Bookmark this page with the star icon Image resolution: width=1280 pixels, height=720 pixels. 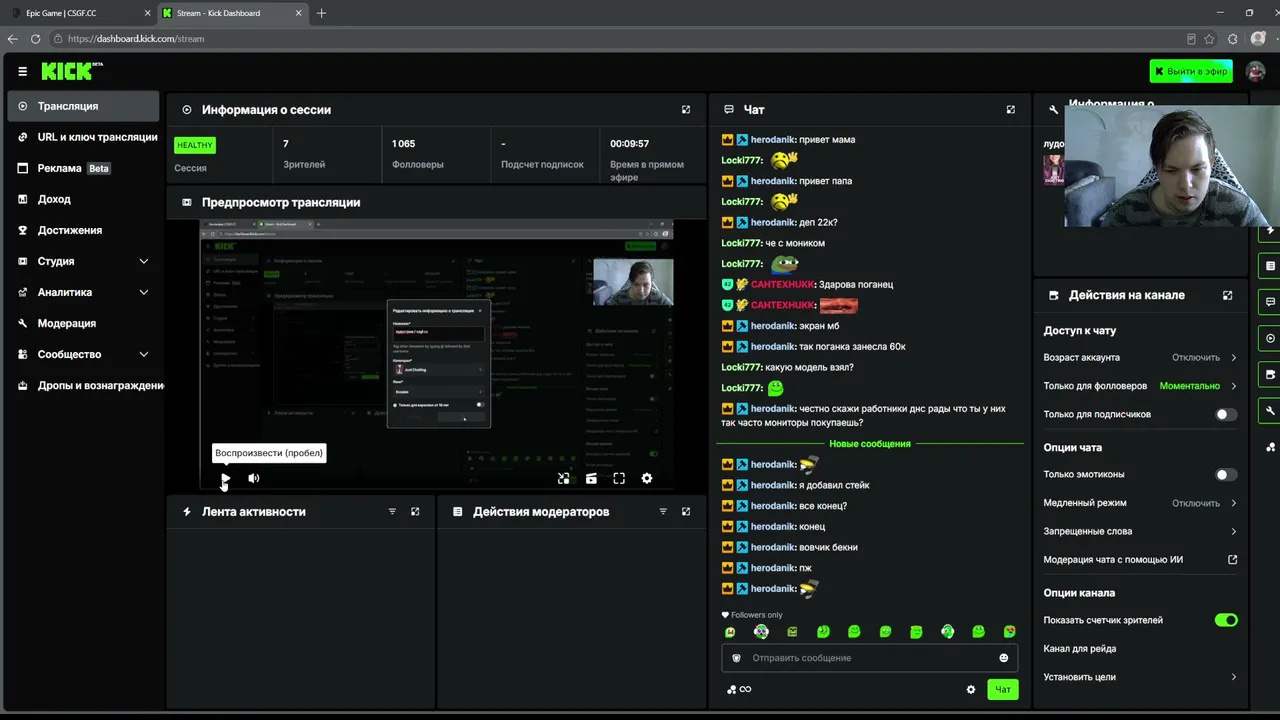point(1209,39)
